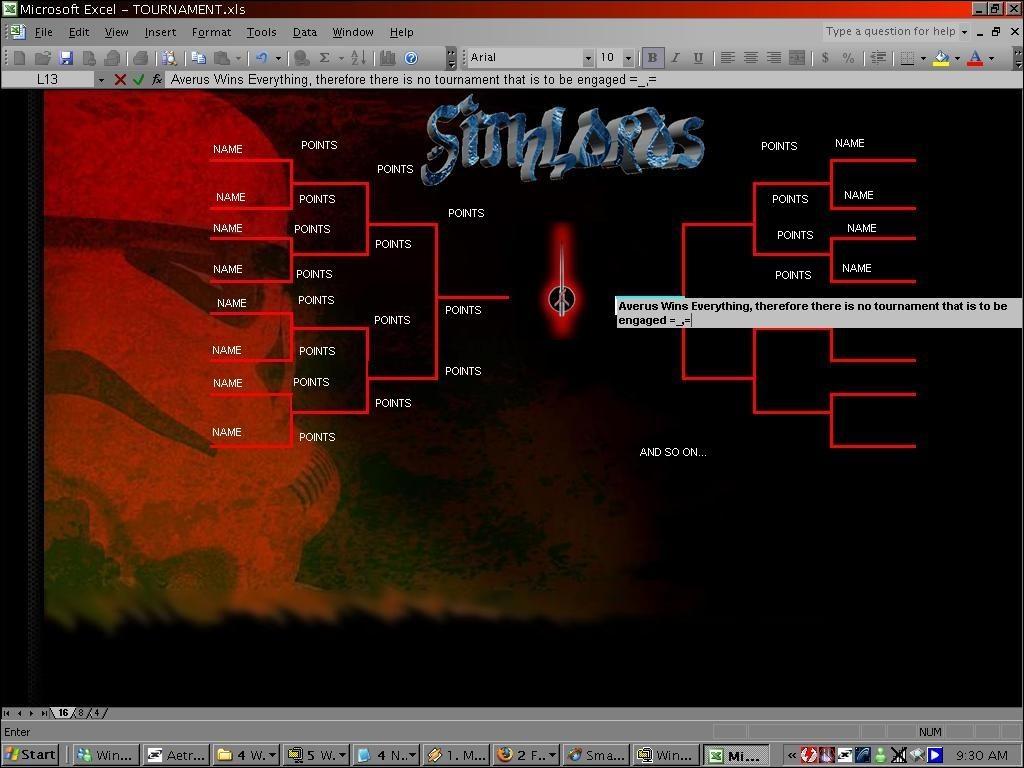Open the Format menu
Screen dimensions: 1024x768
pos(211,32)
